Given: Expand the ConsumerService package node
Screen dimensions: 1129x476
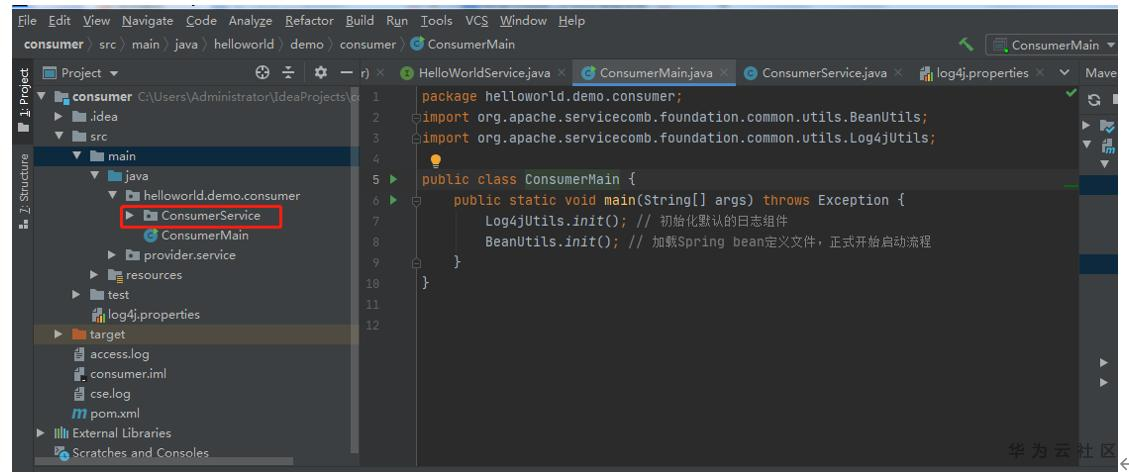Looking at the screenshot, I should click(130, 216).
